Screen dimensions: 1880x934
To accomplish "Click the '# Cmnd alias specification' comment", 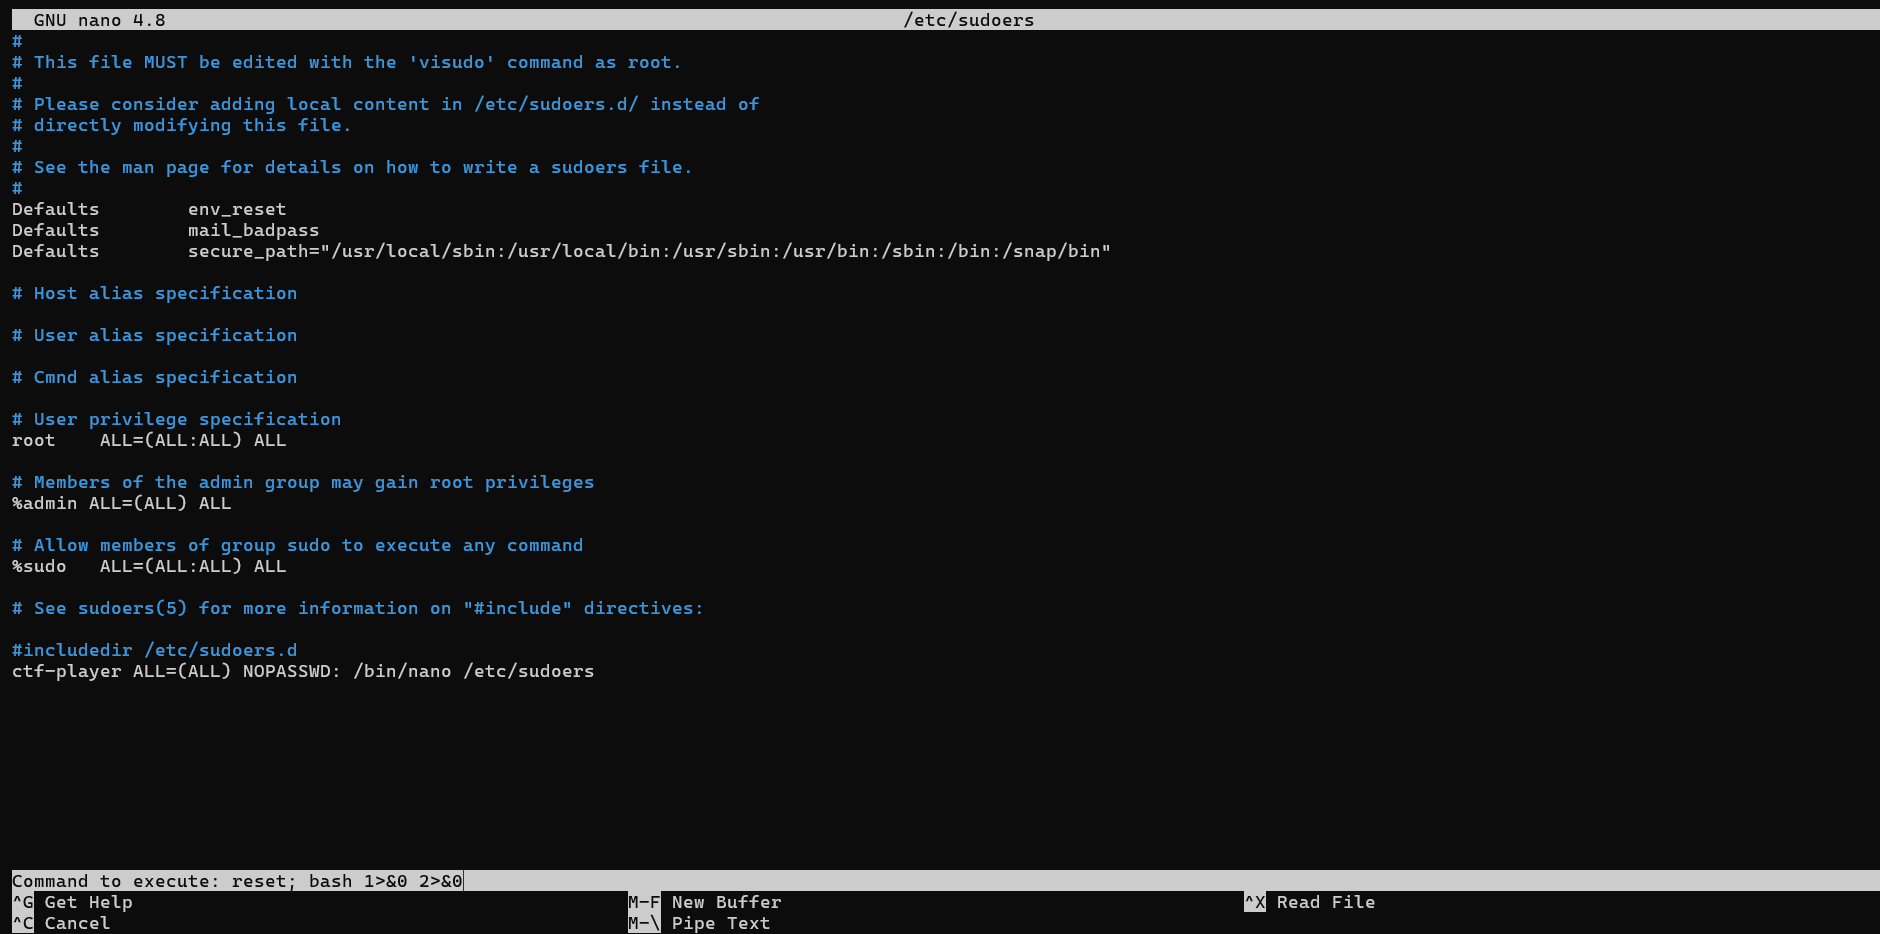I will (x=154, y=377).
